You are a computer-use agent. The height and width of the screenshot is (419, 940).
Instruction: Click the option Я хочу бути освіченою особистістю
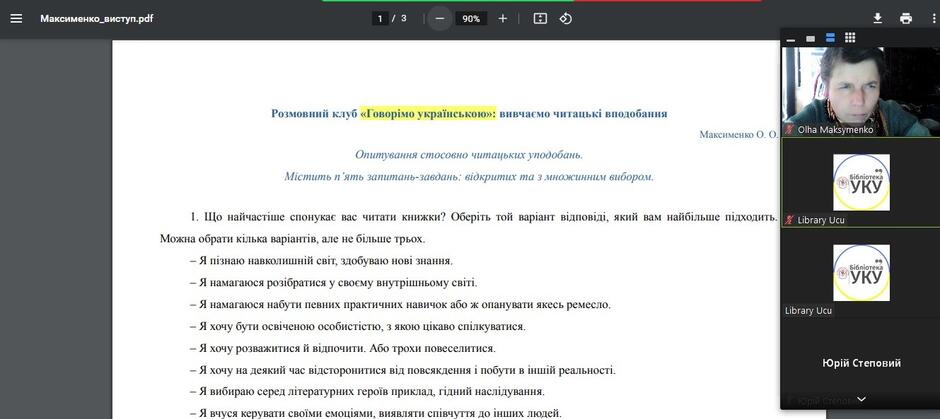tap(358, 327)
